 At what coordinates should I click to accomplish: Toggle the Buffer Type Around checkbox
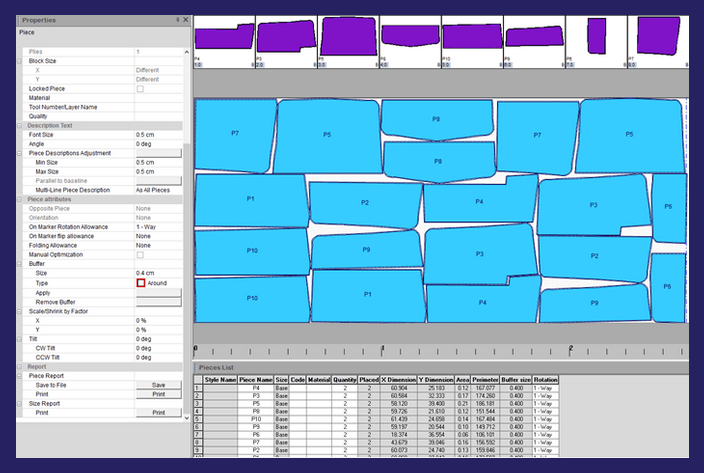(x=141, y=283)
